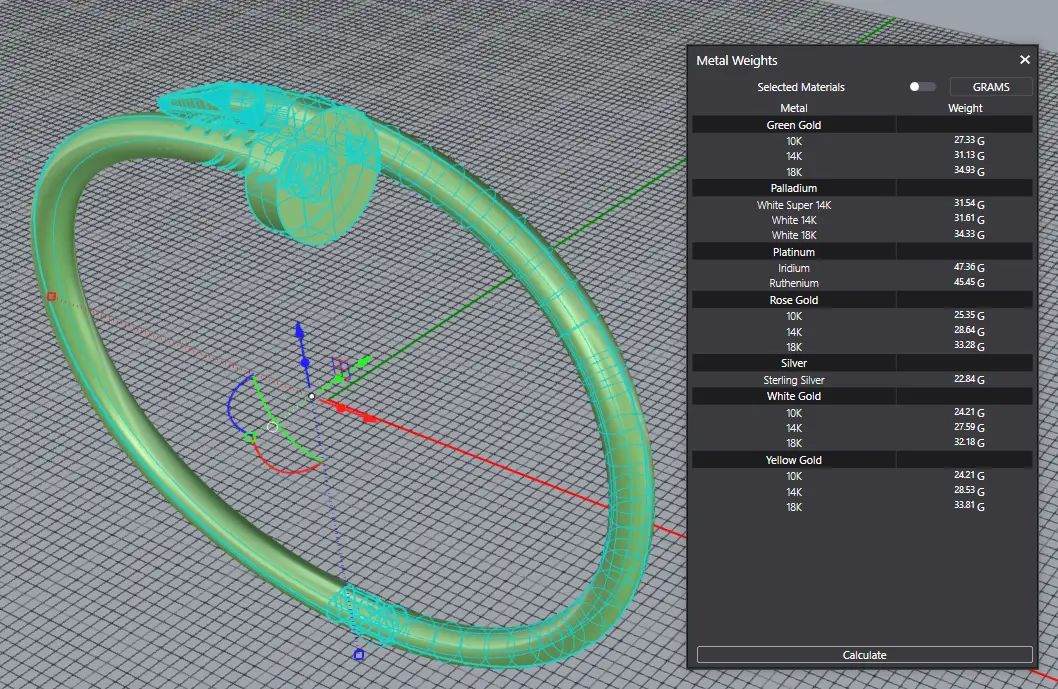
Task: Click the gumball origin white dot
Action: click(x=311, y=397)
